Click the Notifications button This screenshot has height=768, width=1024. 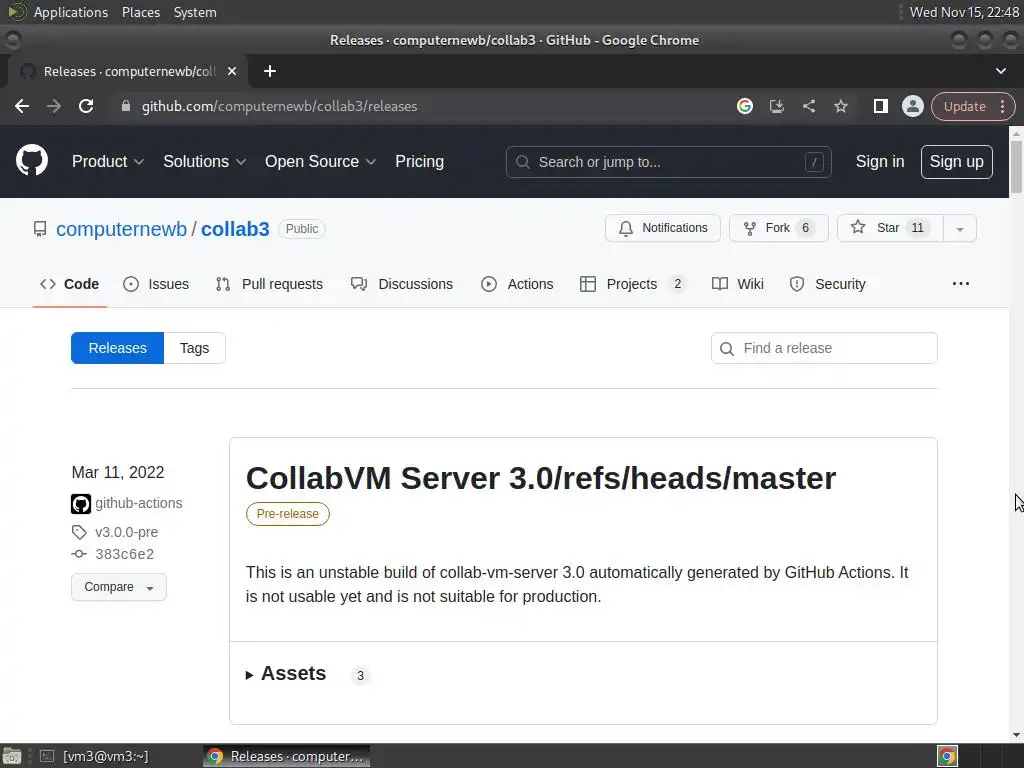662,228
